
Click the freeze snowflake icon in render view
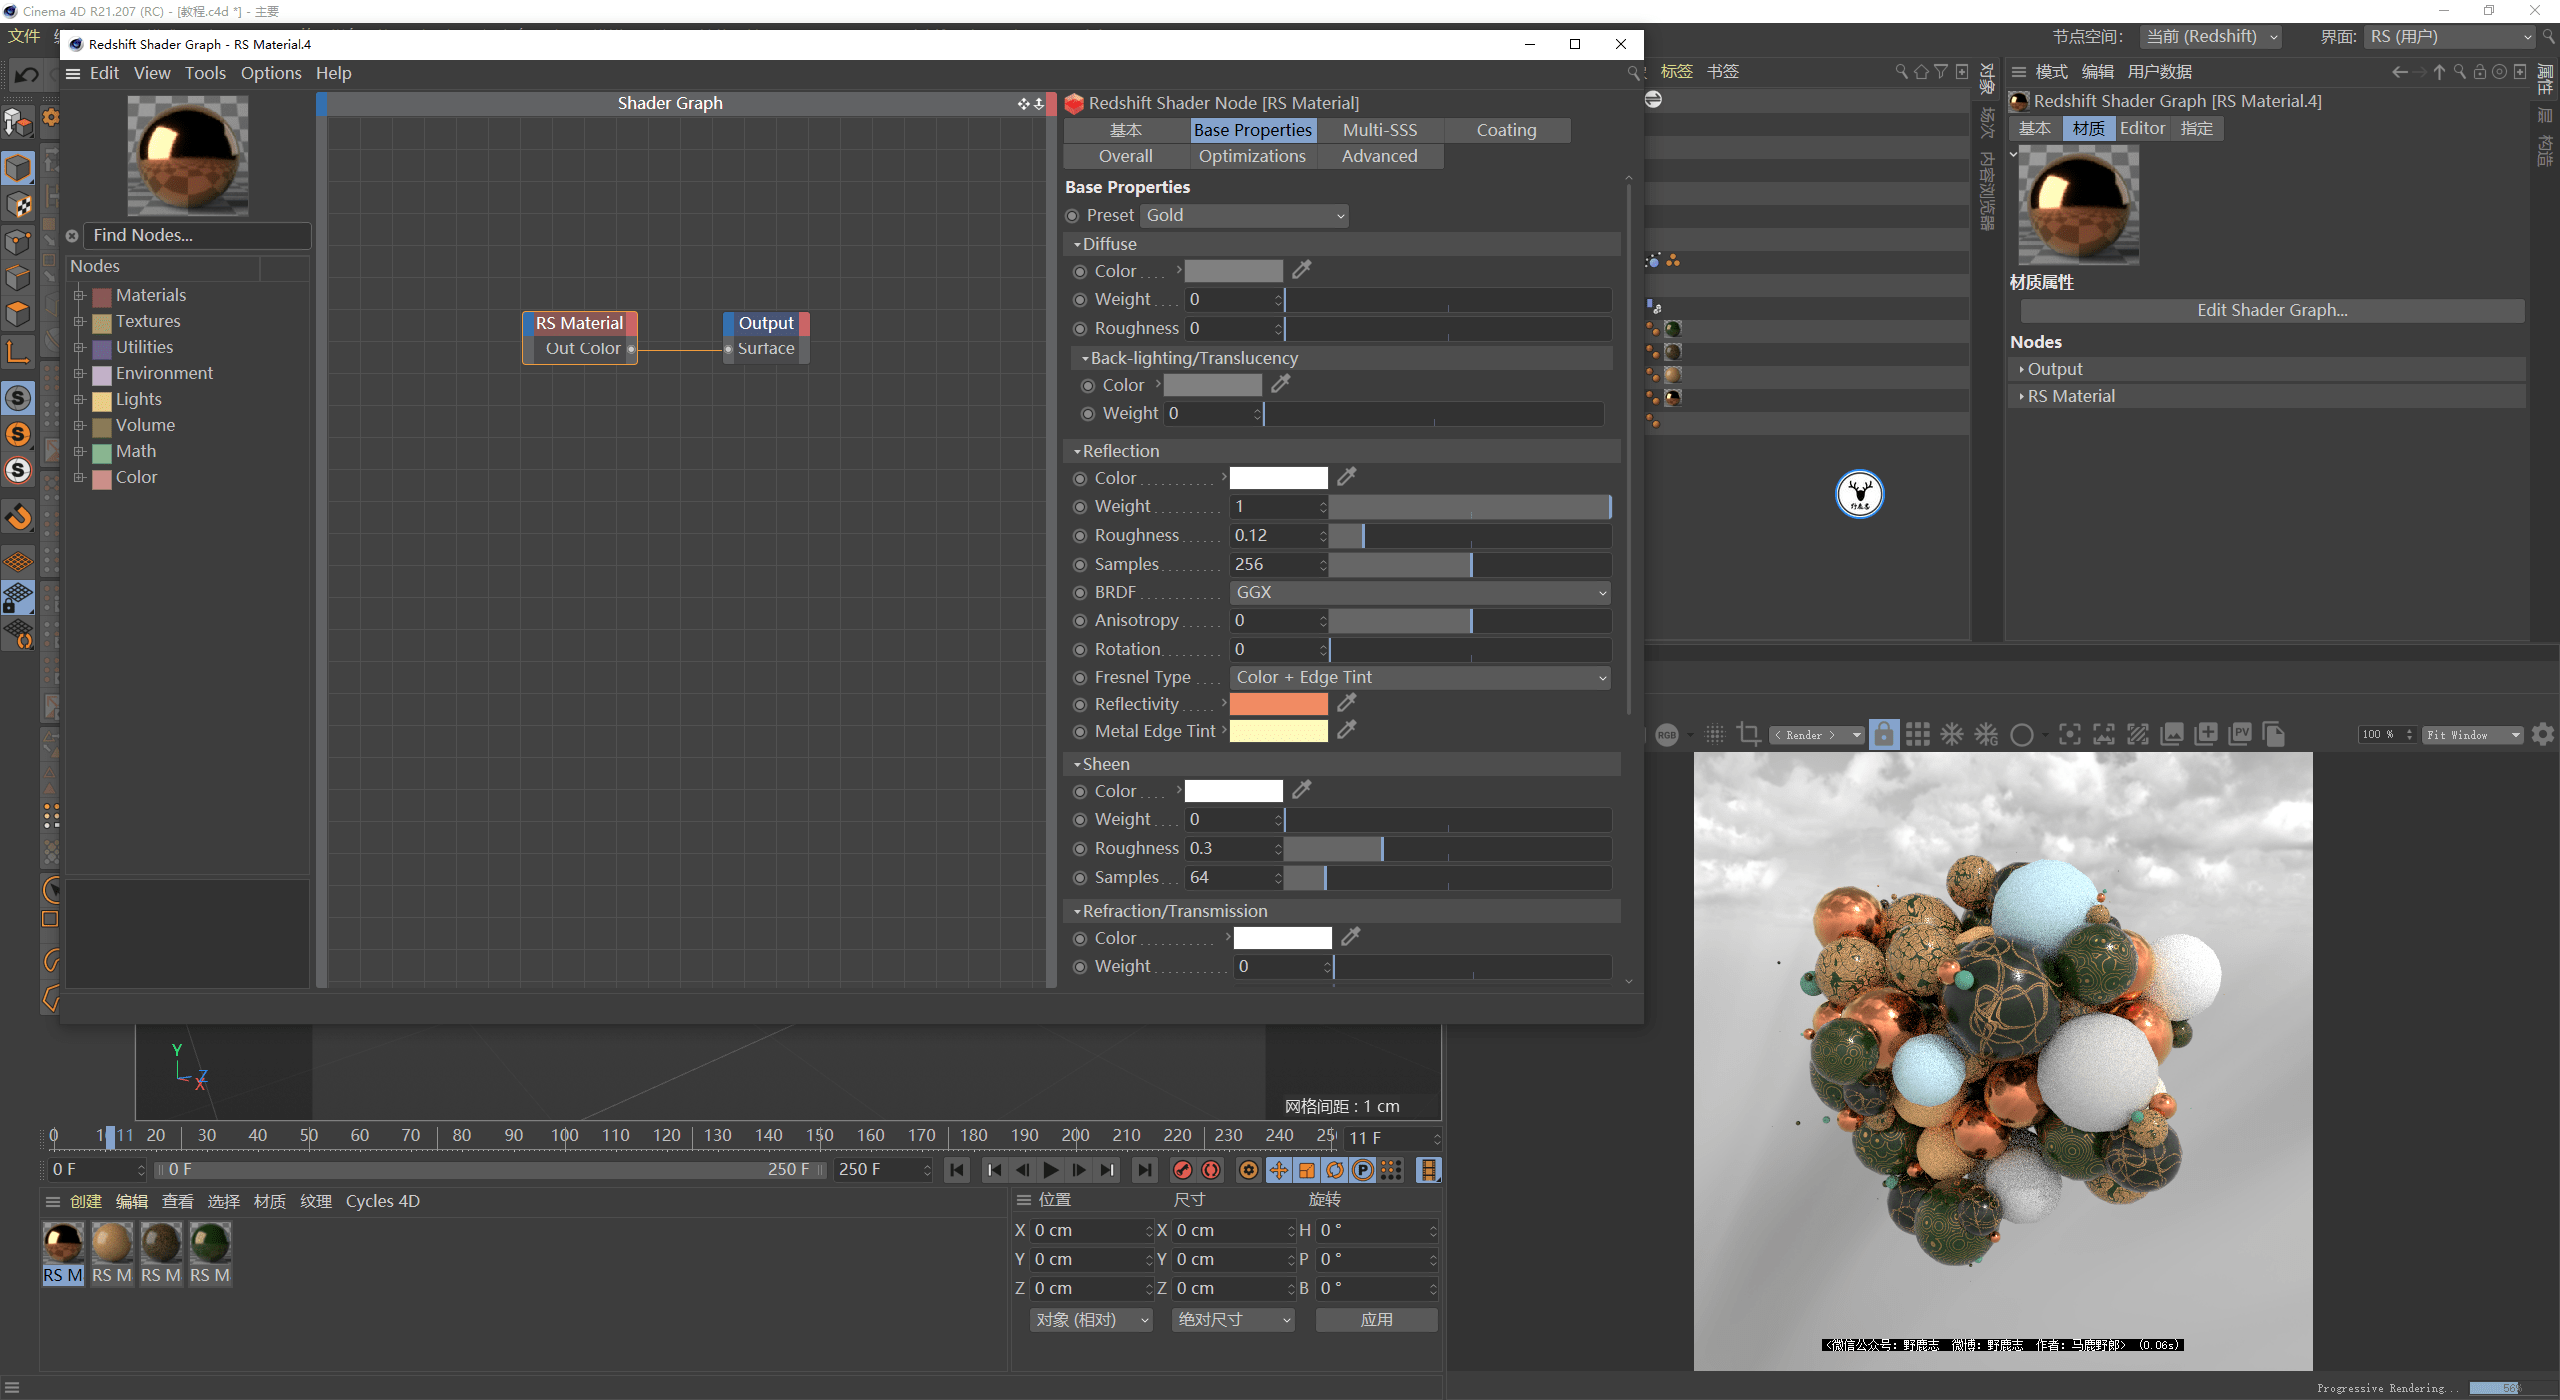1951,735
